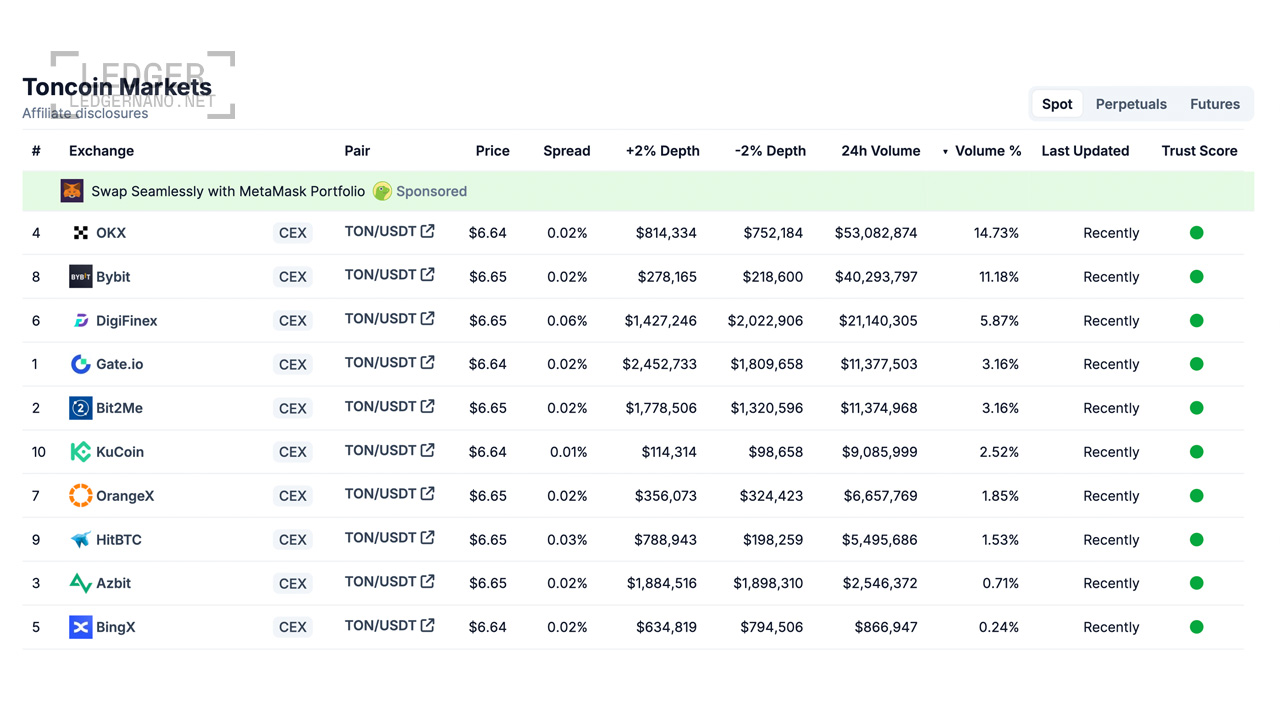The image size is (1280, 720).
Task: Select the 0.06% spread value
Action: [x=567, y=321]
